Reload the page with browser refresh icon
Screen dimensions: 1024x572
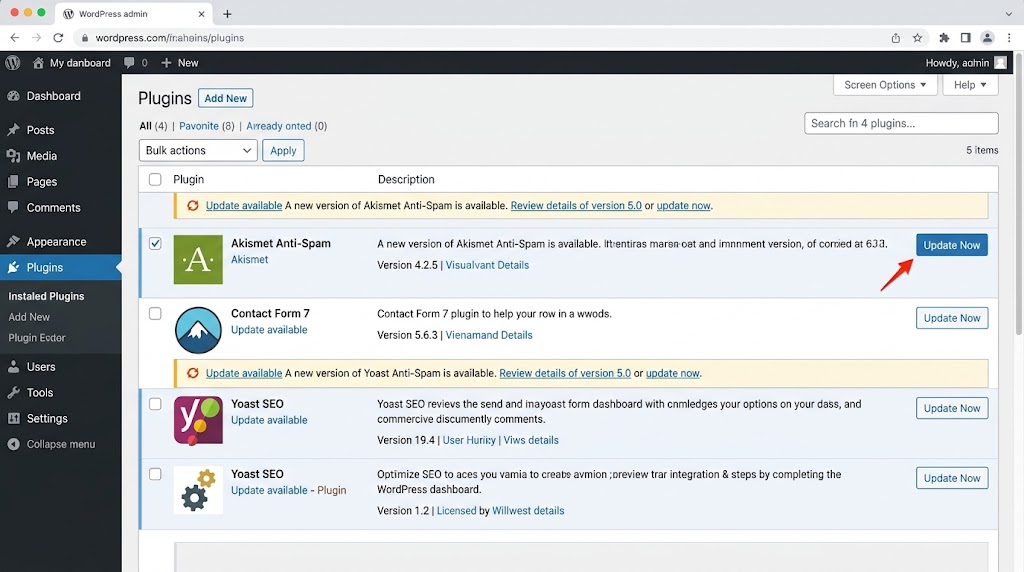58,38
